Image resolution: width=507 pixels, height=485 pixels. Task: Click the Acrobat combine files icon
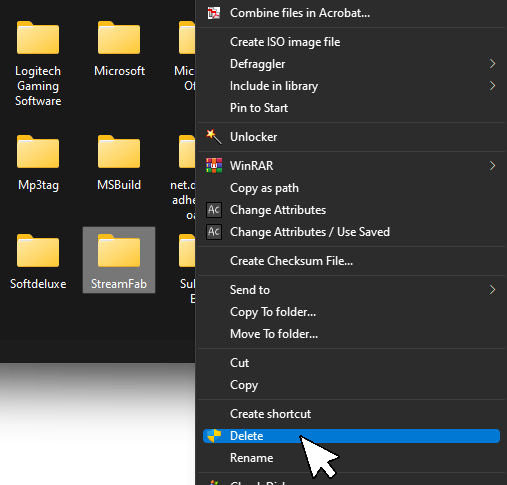[214, 13]
